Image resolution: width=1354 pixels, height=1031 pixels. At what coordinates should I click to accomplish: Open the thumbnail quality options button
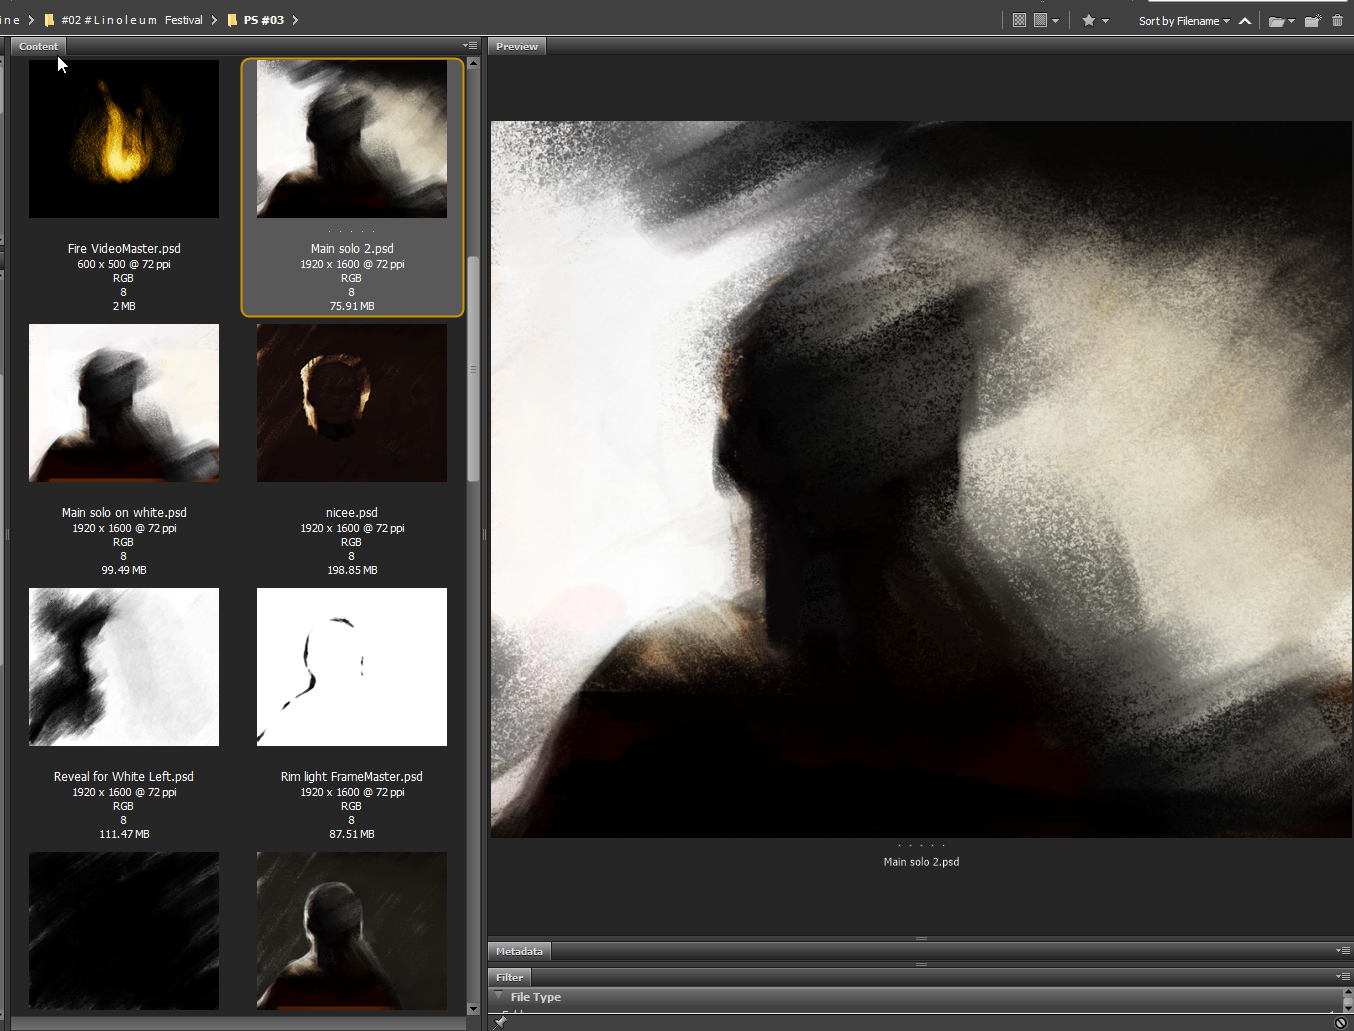pos(1041,20)
